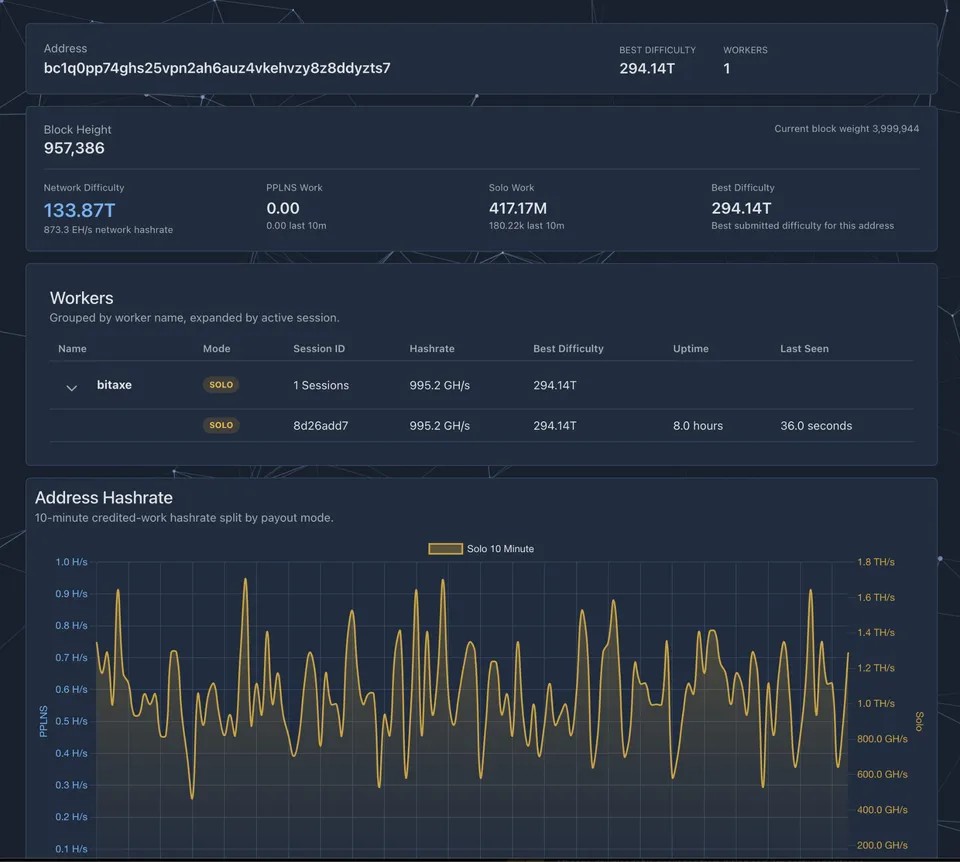Click the 133.87T network difficulty value
960x862 pixels.
[79, 210]
